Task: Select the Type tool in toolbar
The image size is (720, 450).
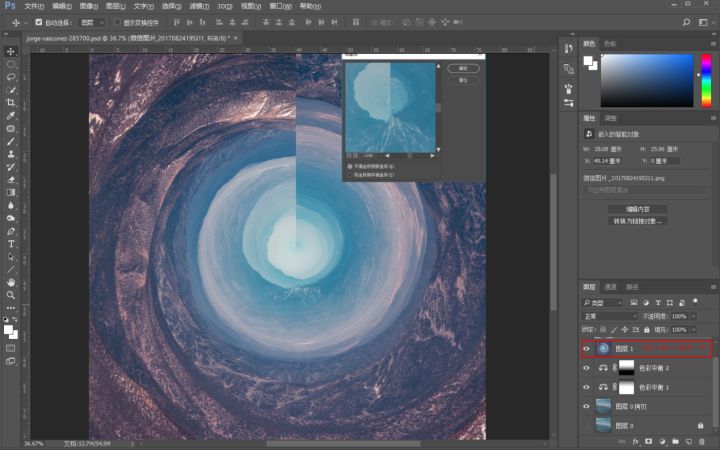Action: tap(11, 244)
